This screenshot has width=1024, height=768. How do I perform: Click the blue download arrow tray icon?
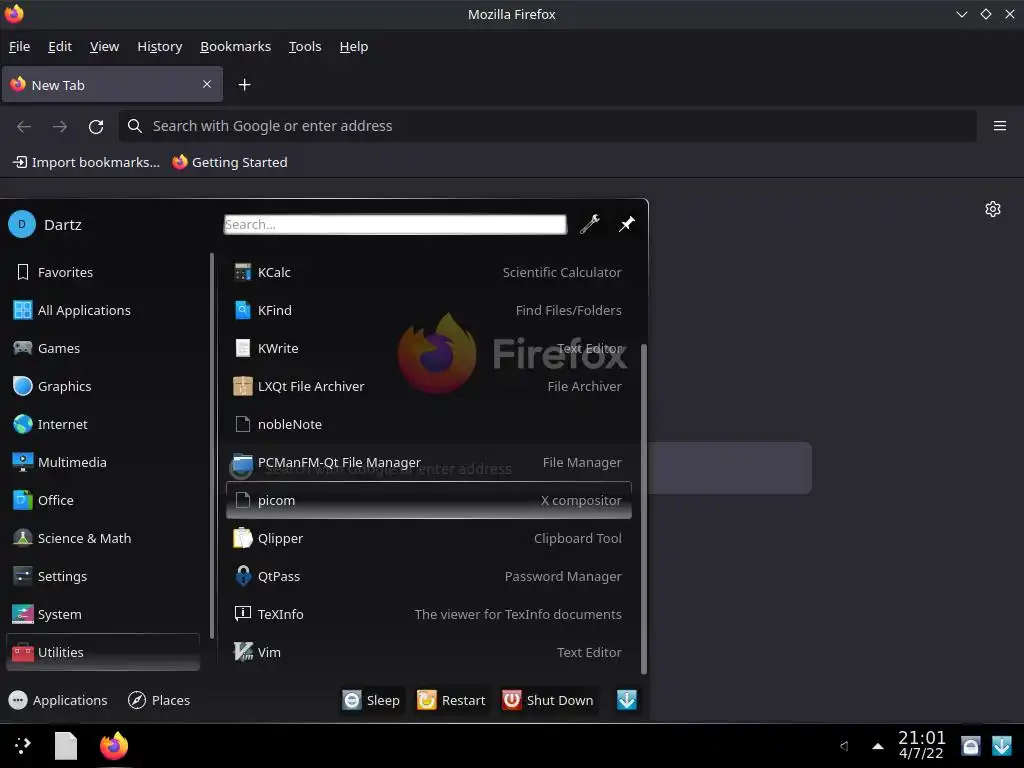point(1002,746)
